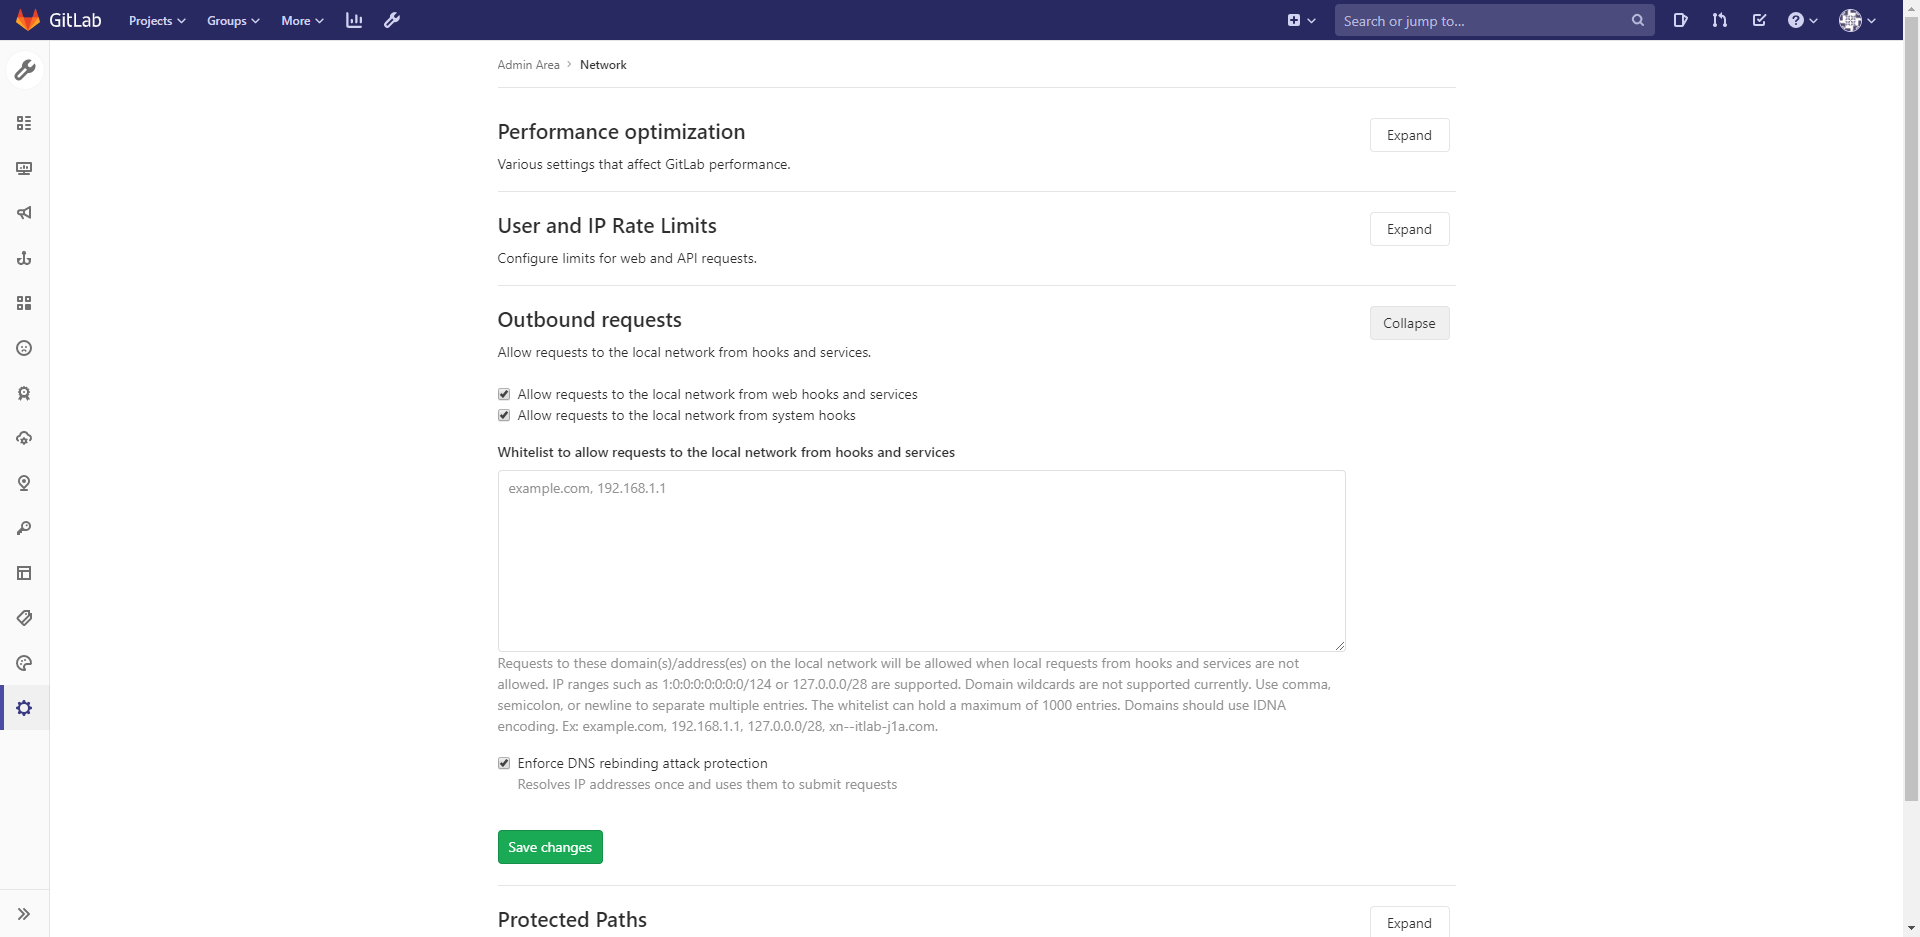Open the Messages megaphone sidebar icon
Viewport: 1920px width, 937px height.
(x=24, y=213)
